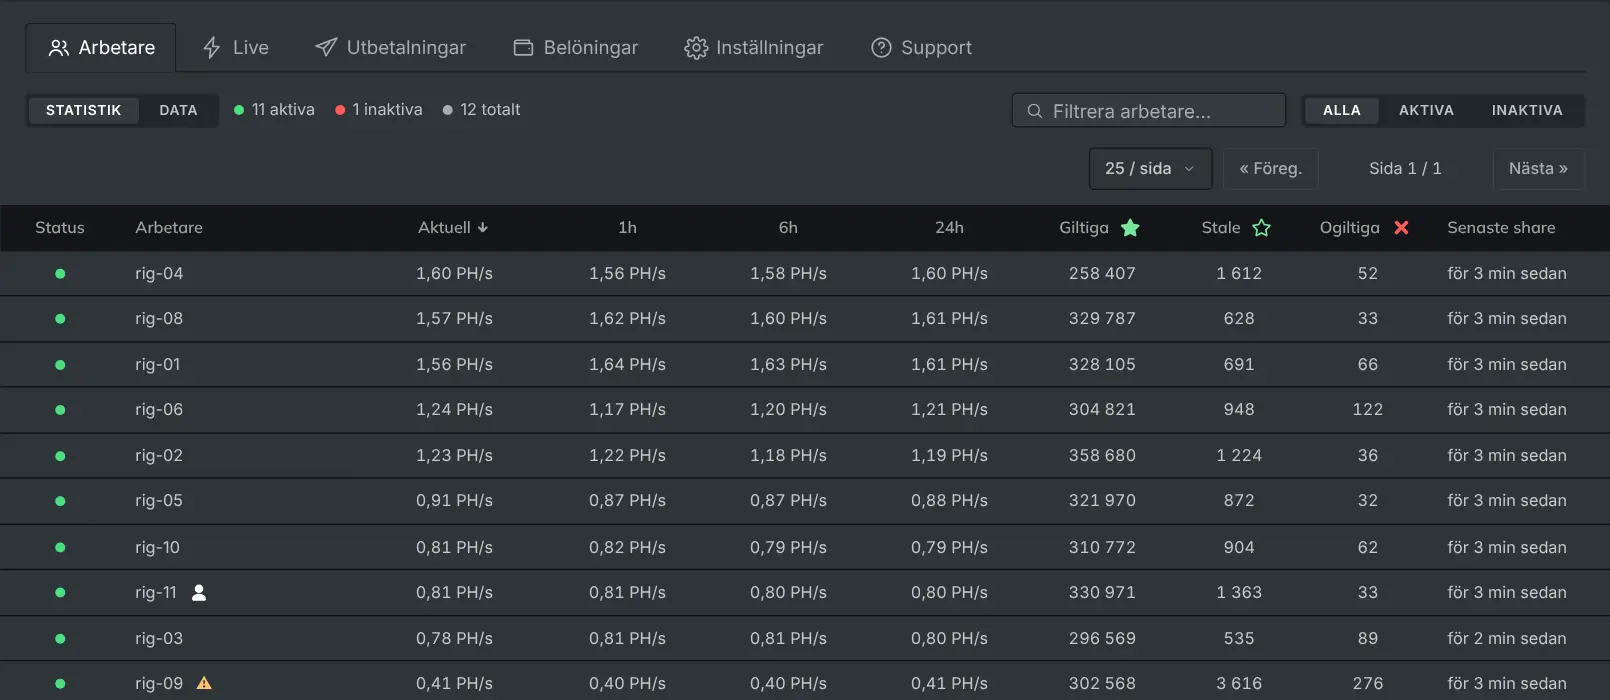The height and width of the screenshot is (700, 1610).
Task: Select worker rig-01
Action: point(158,364)
